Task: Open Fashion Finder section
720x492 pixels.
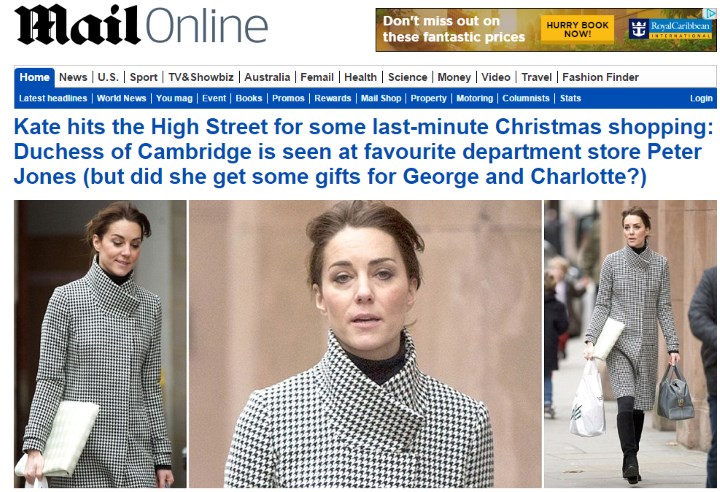Action: pyautogui.click(x=600, y=77)
